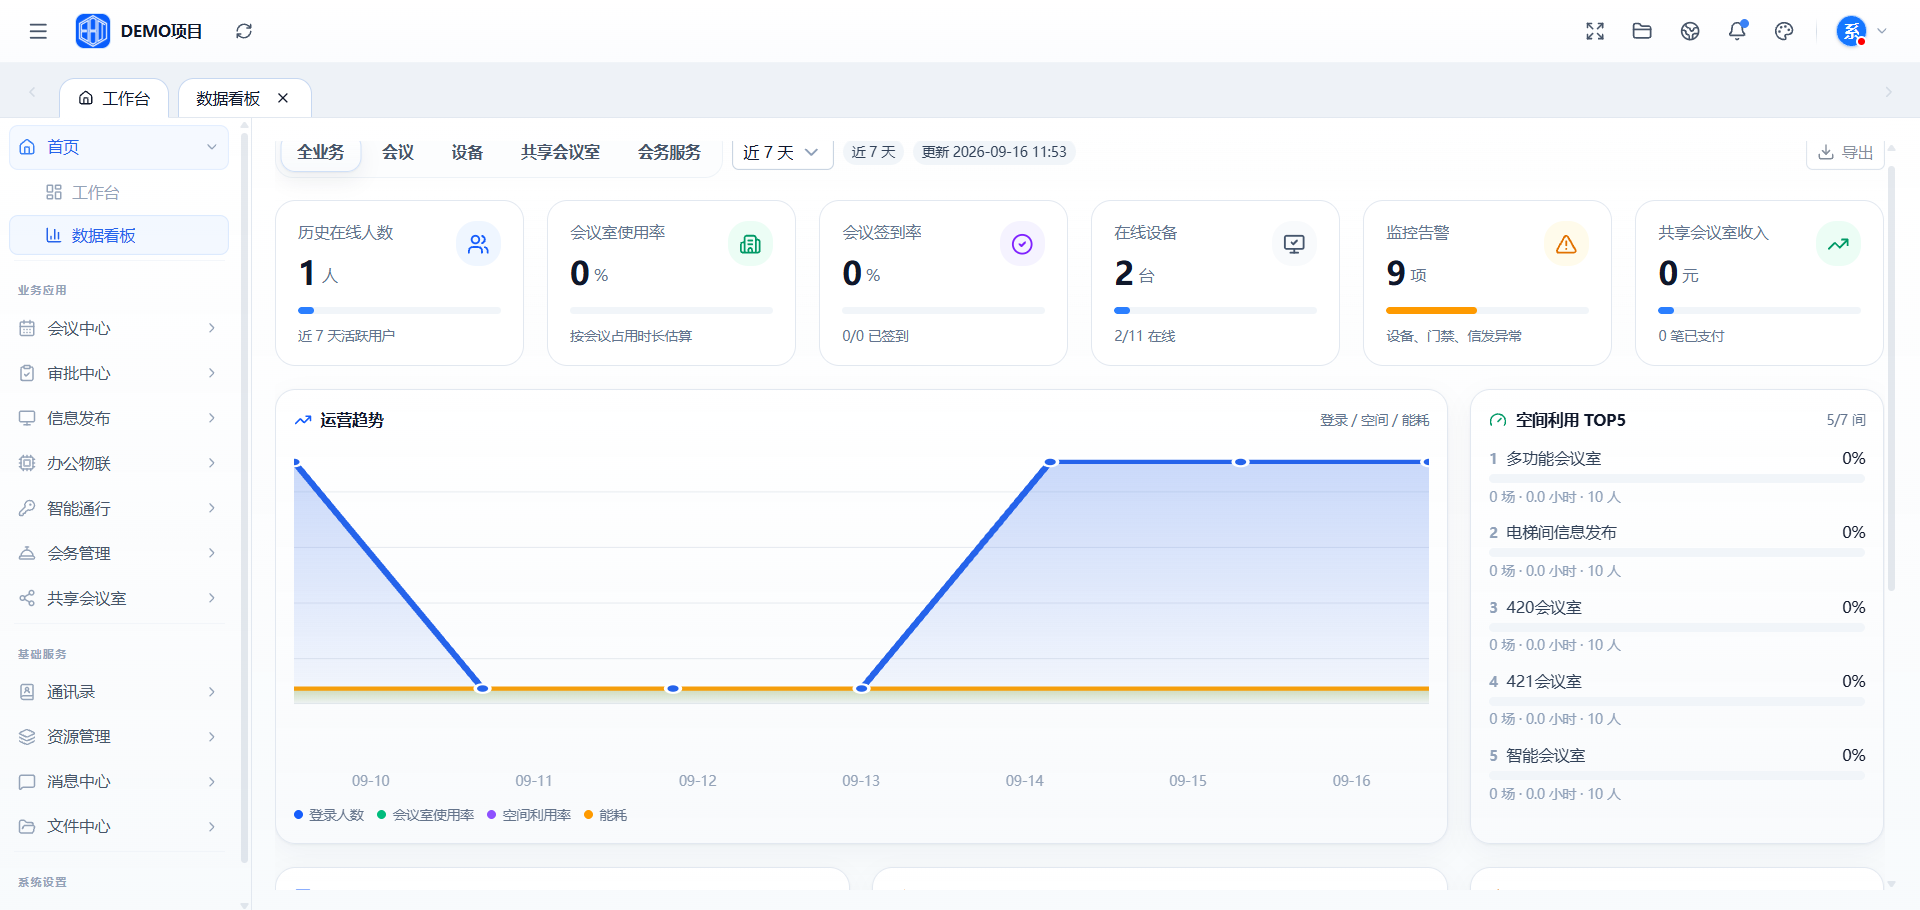1920x910 pixels.
Task: Click the refresh icon beside DEMO项目
Action: 244,31
